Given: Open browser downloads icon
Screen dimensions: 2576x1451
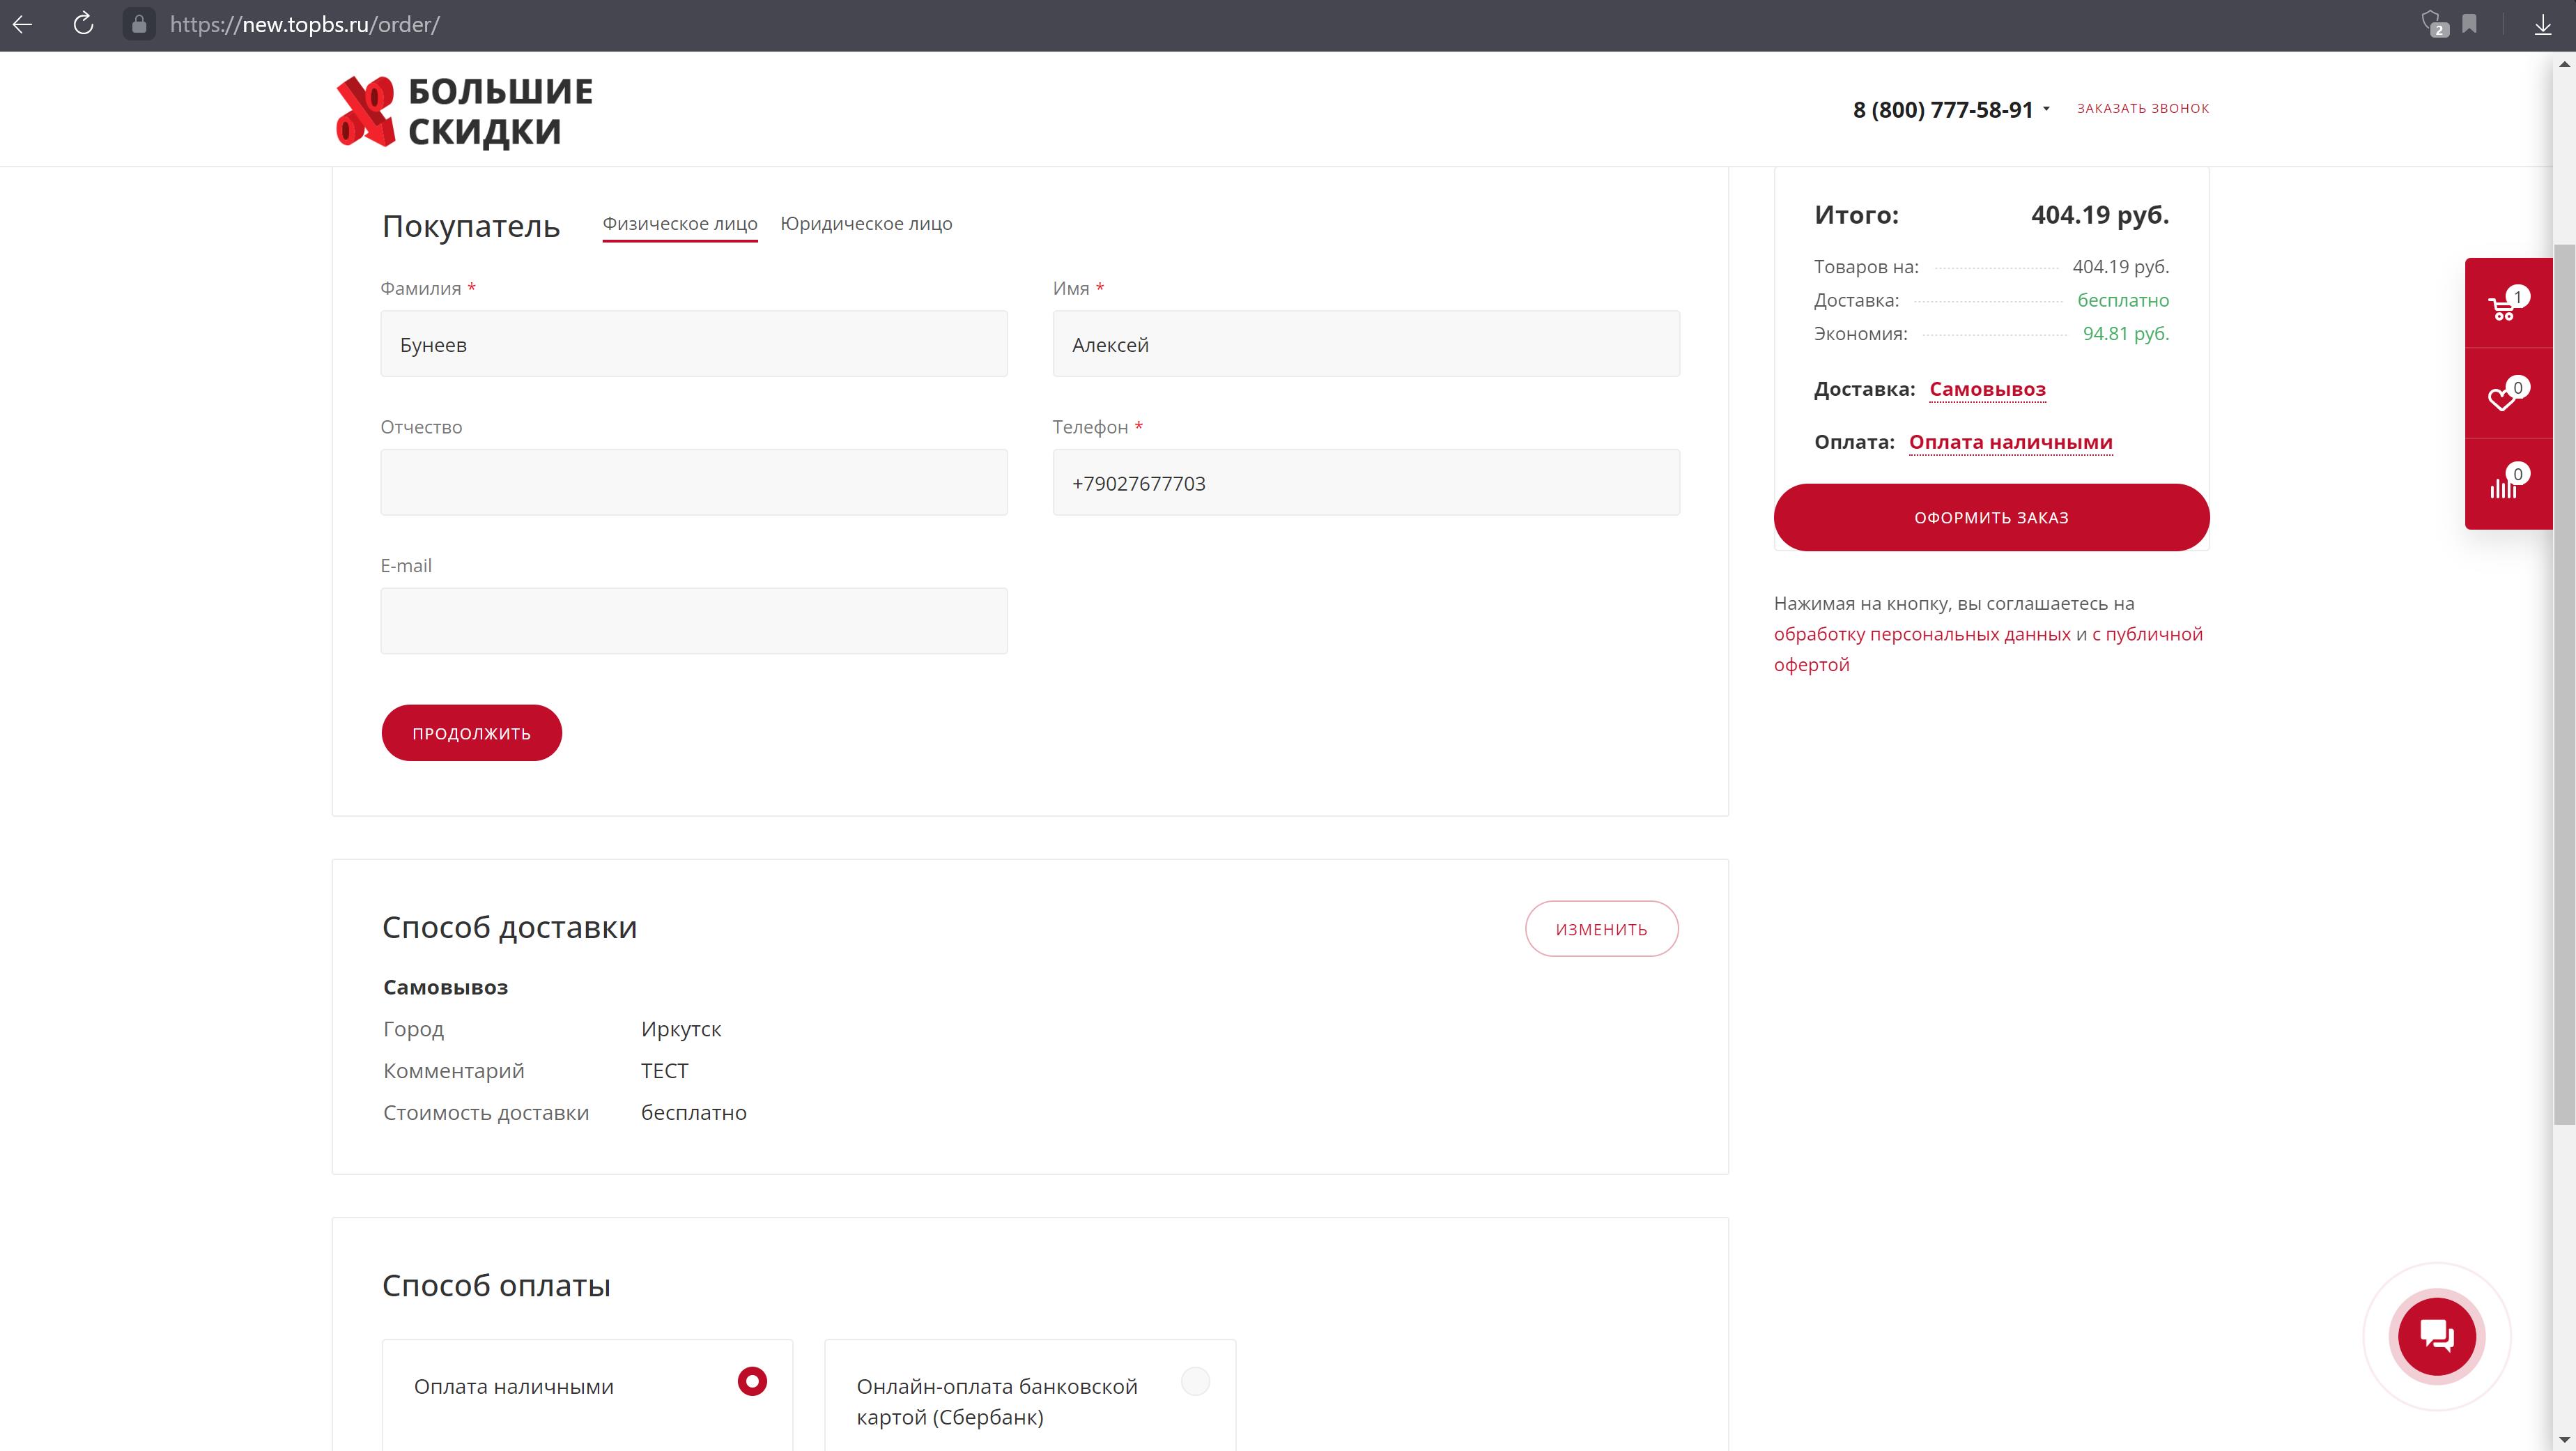Looking at the screenshot, I should coord(2542,24).
